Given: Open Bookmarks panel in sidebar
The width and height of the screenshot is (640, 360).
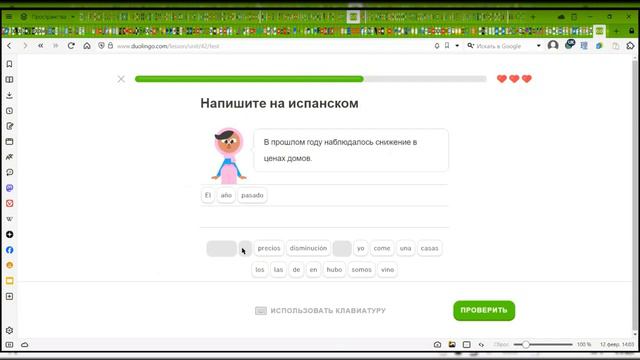Looking at the screenshot, I should coord(9,64).
